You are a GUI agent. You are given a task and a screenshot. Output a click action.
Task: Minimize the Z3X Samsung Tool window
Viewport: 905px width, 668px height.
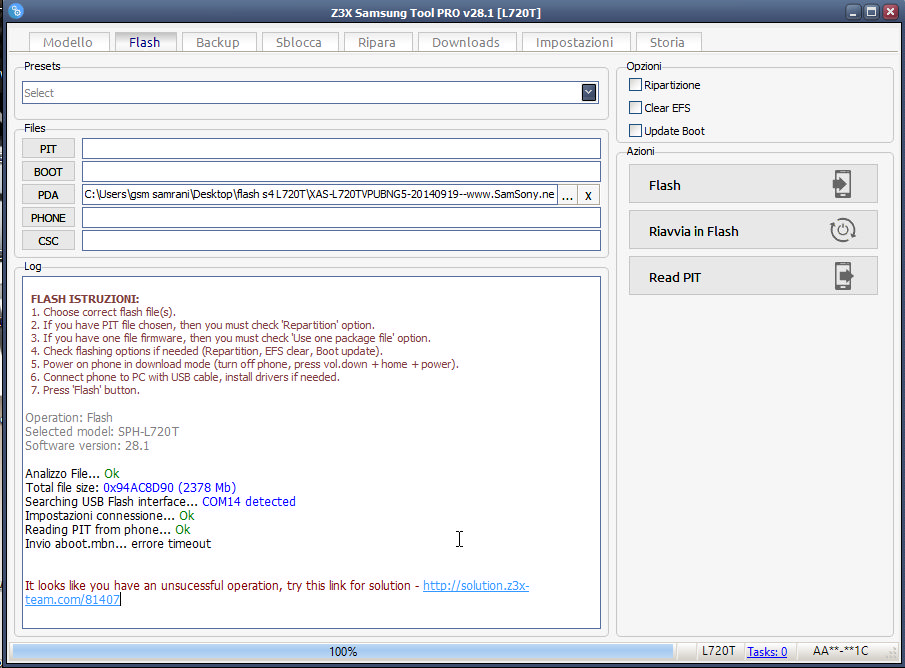[854, 12]
